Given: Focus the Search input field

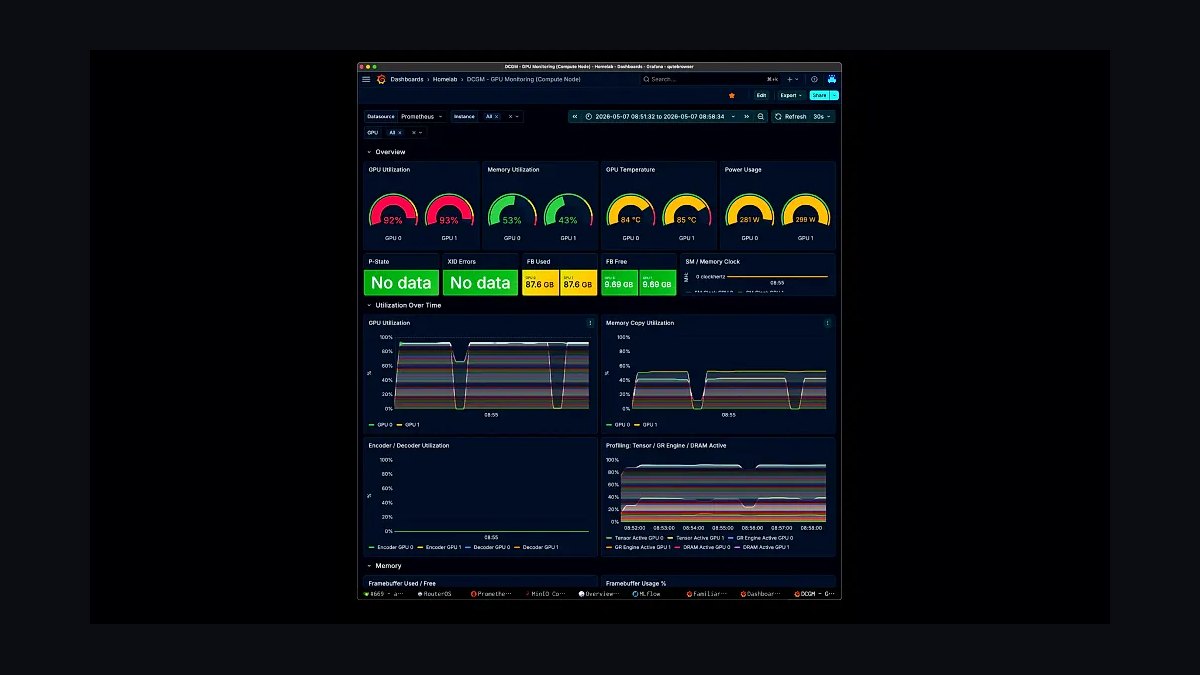Looking at the screenshot, I should point(712,79).
